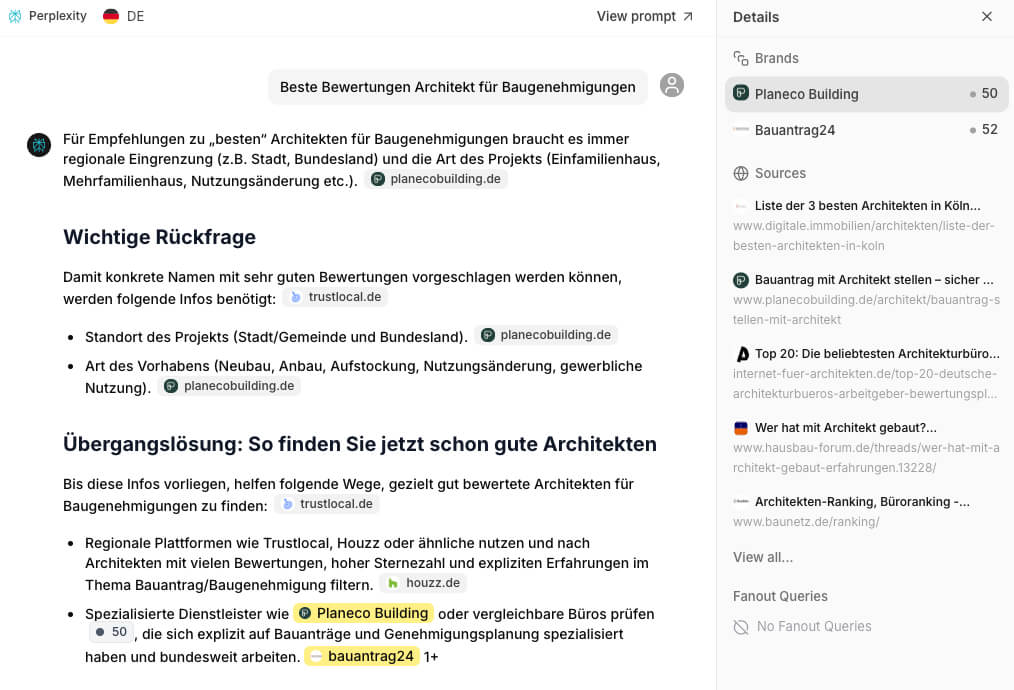
Task: Click the Perplexity logo icon
Action: tap(15, 16)
